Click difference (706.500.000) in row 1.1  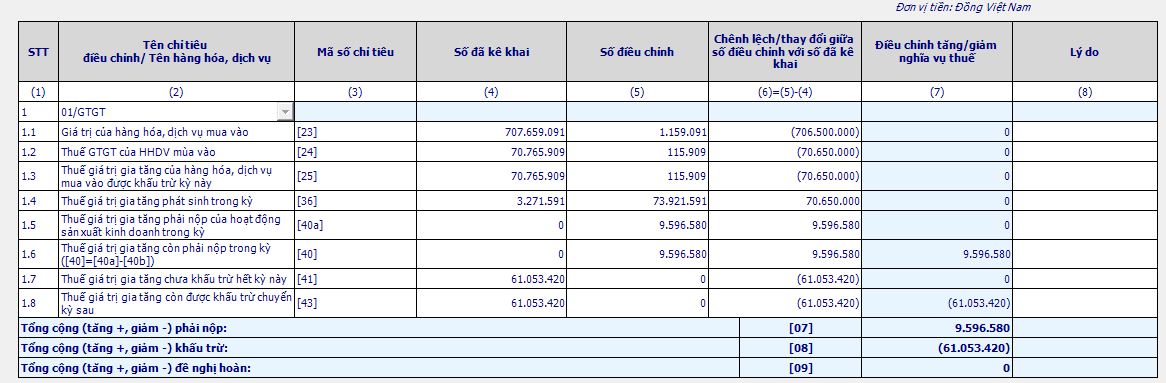click(x=785, y=132)
